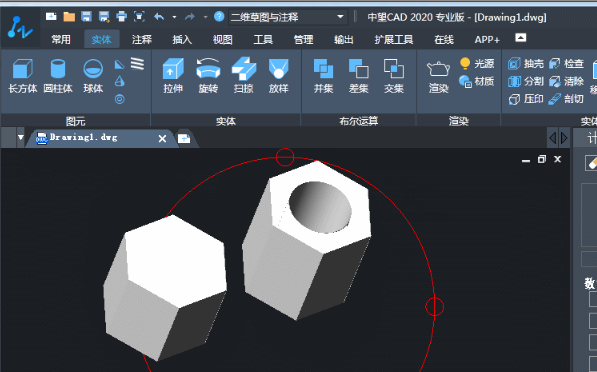Open help with the question mark icon

click(x=219, y=16)
